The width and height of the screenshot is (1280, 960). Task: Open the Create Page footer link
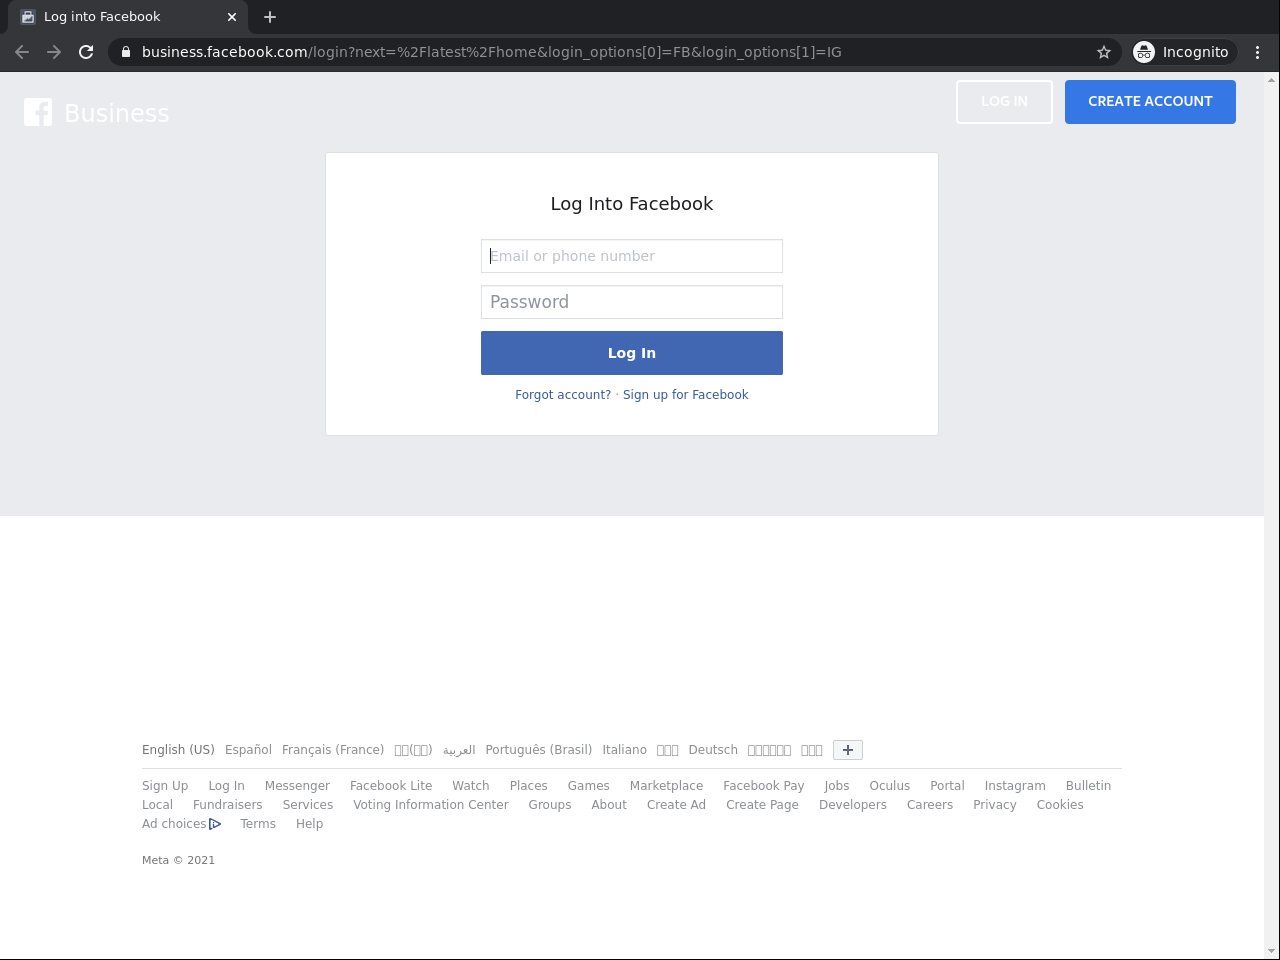(x=762, y=805)
